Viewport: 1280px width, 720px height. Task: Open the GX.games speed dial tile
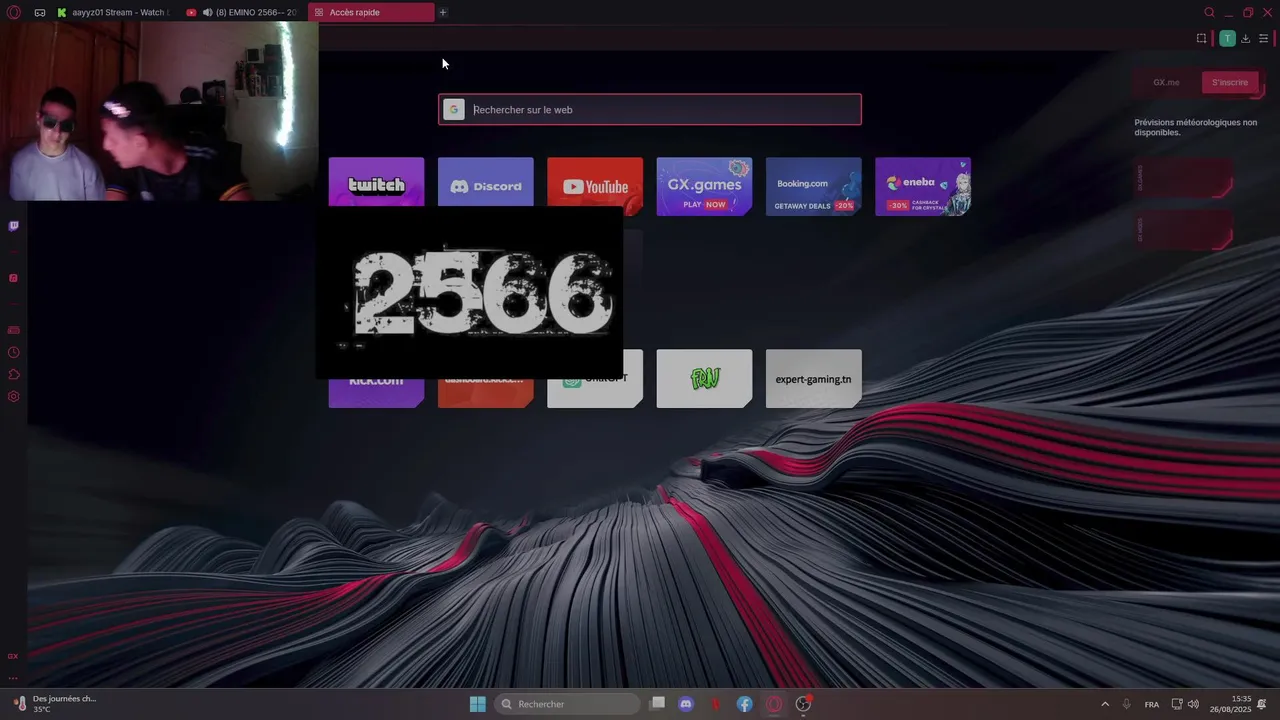tap(704, 186)
